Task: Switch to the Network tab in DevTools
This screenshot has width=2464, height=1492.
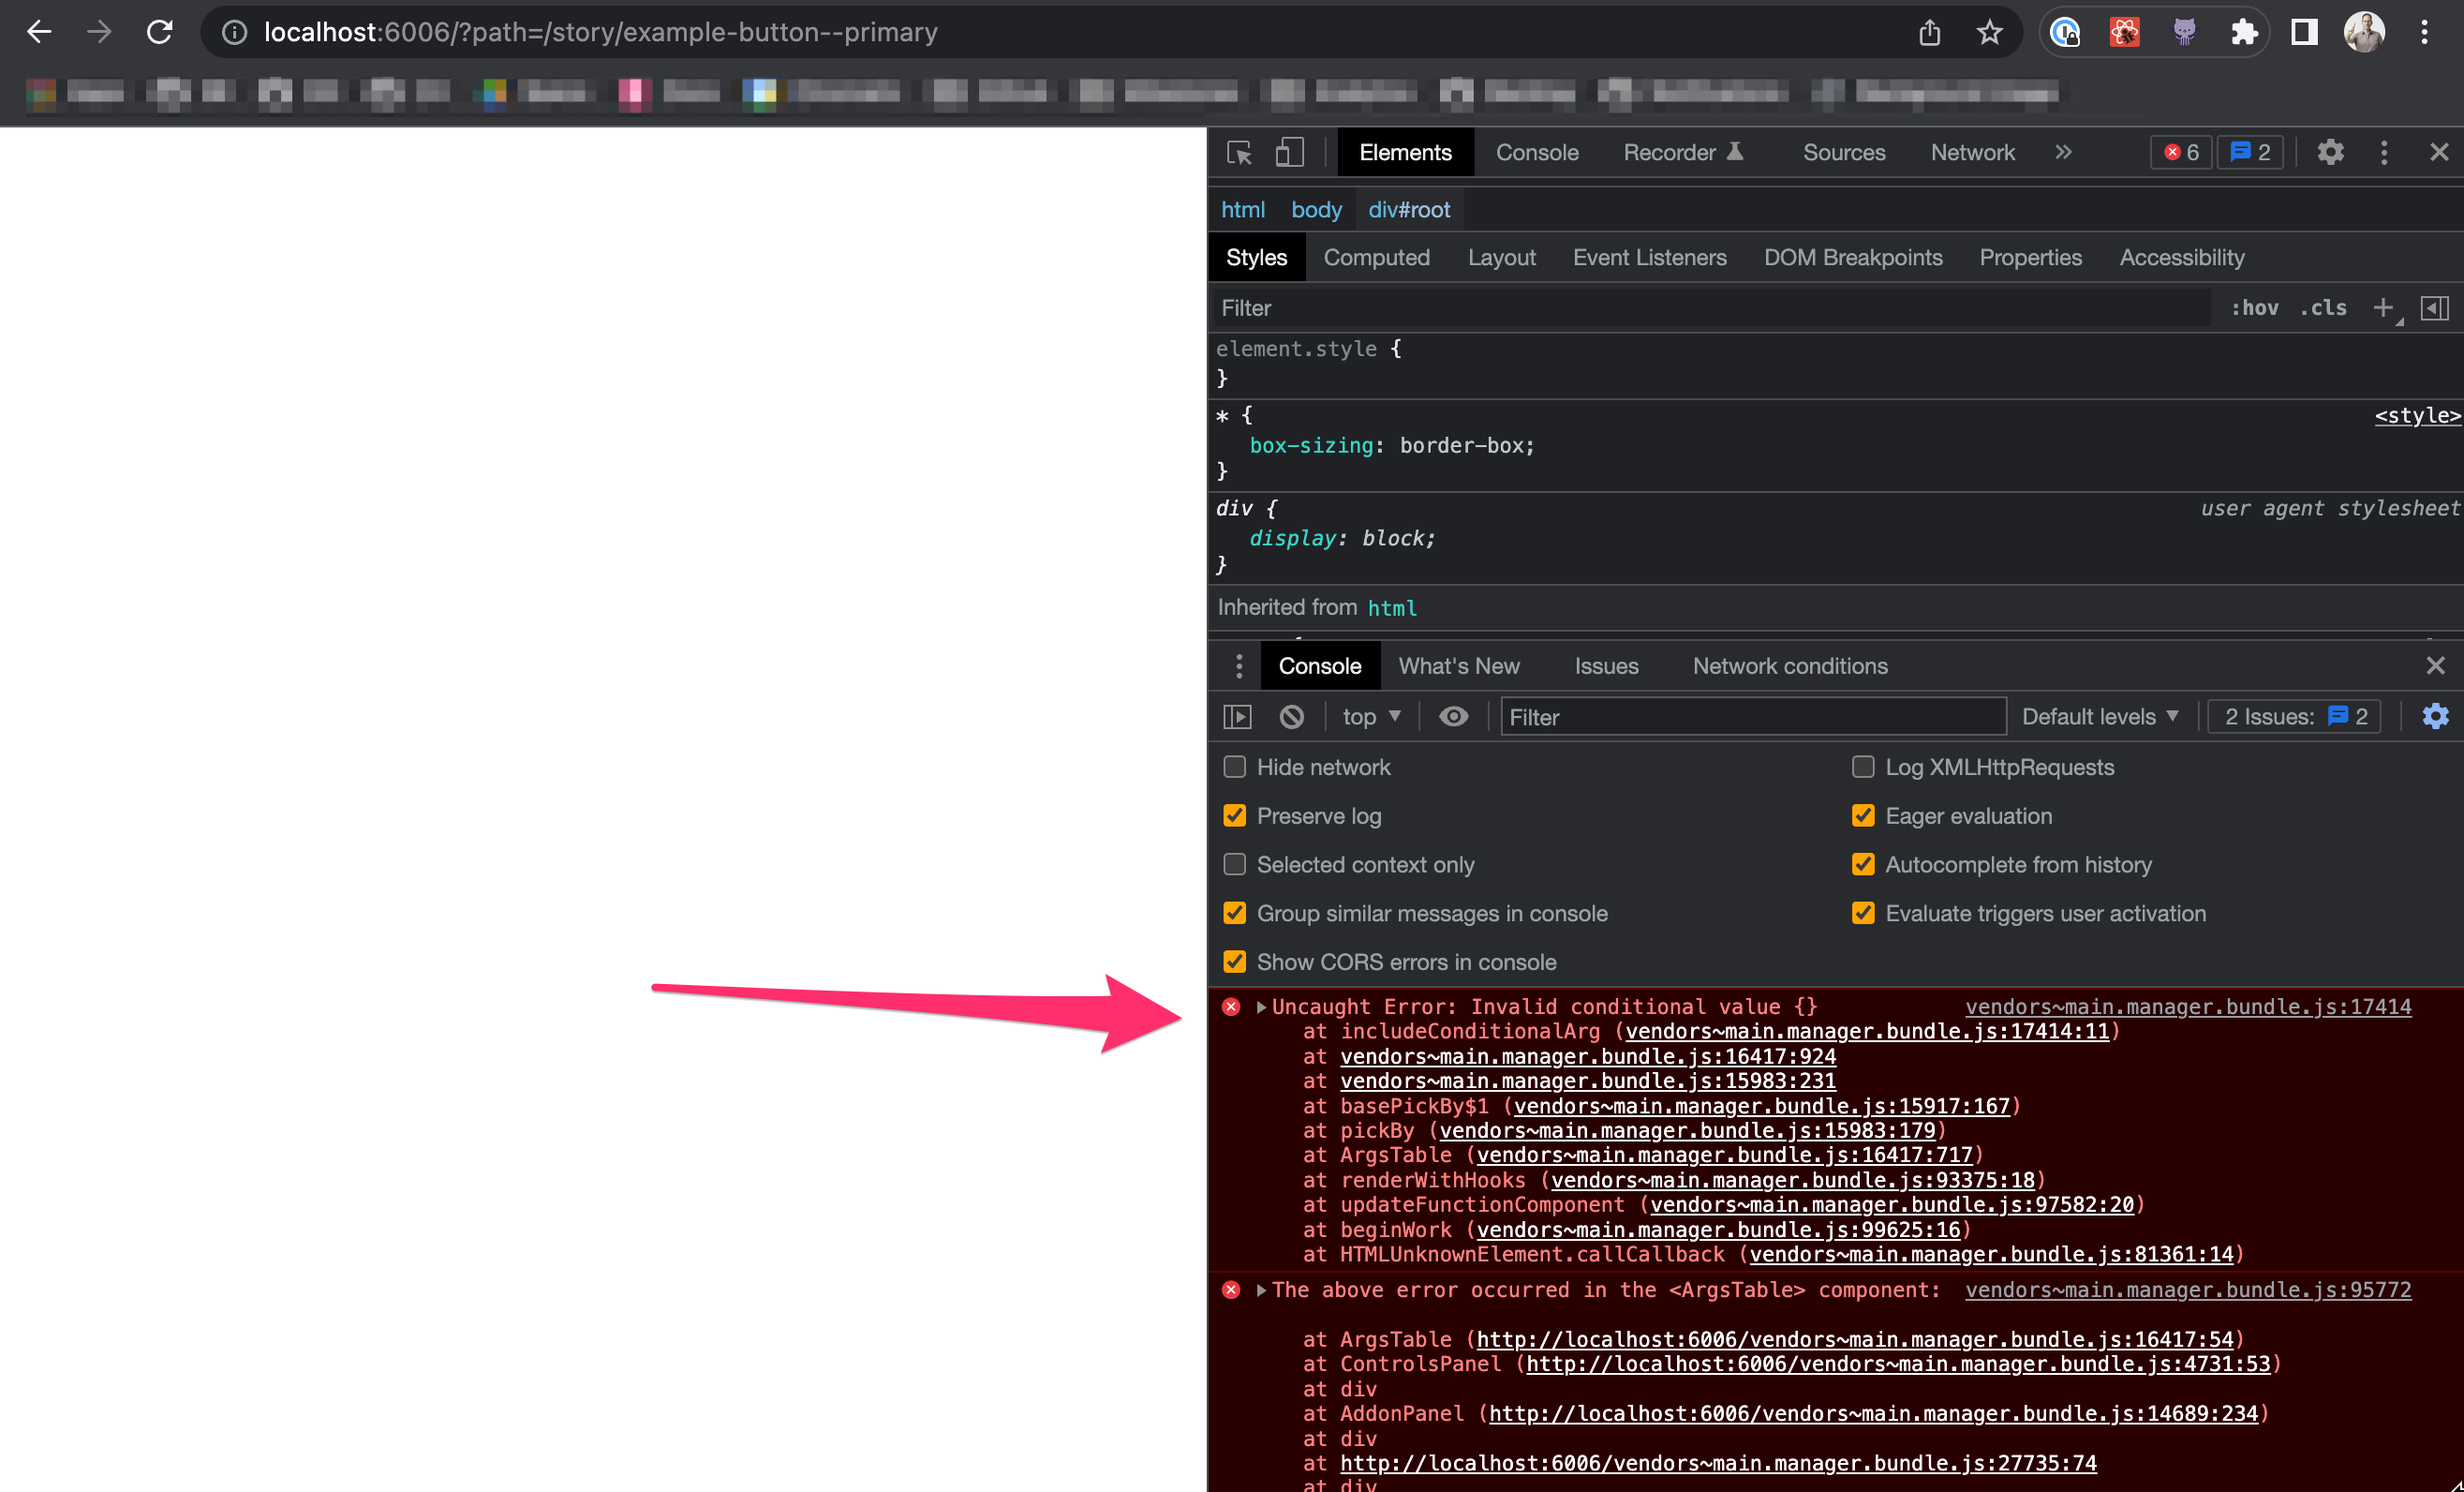Action: 1972,152
